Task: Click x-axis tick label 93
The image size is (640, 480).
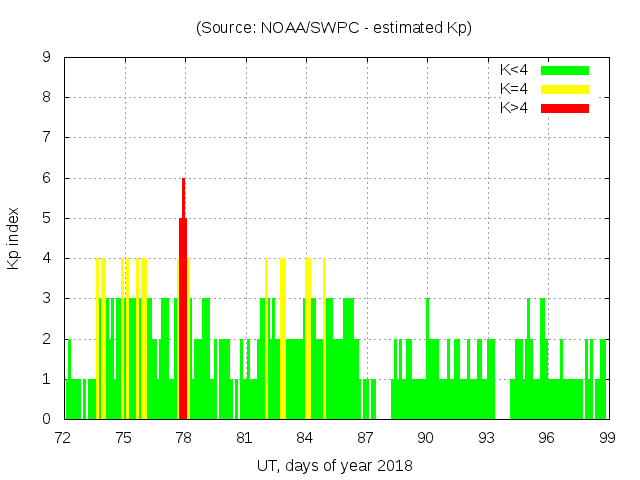Action: 486,437
